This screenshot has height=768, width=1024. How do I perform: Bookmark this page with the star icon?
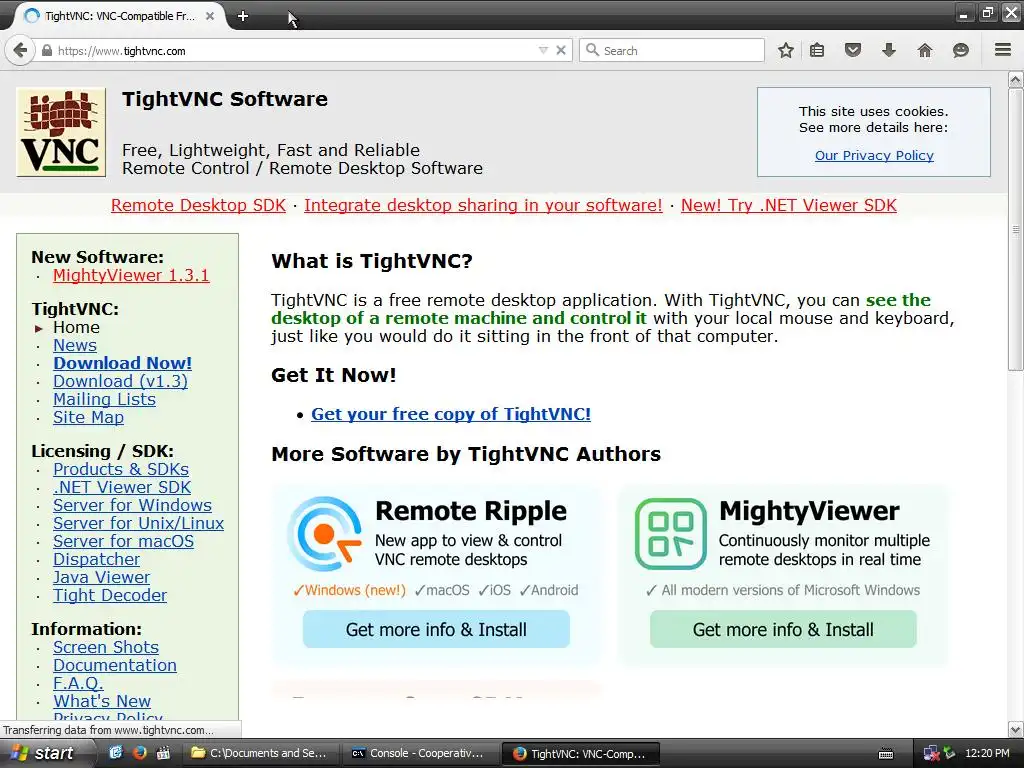(786, 50)
